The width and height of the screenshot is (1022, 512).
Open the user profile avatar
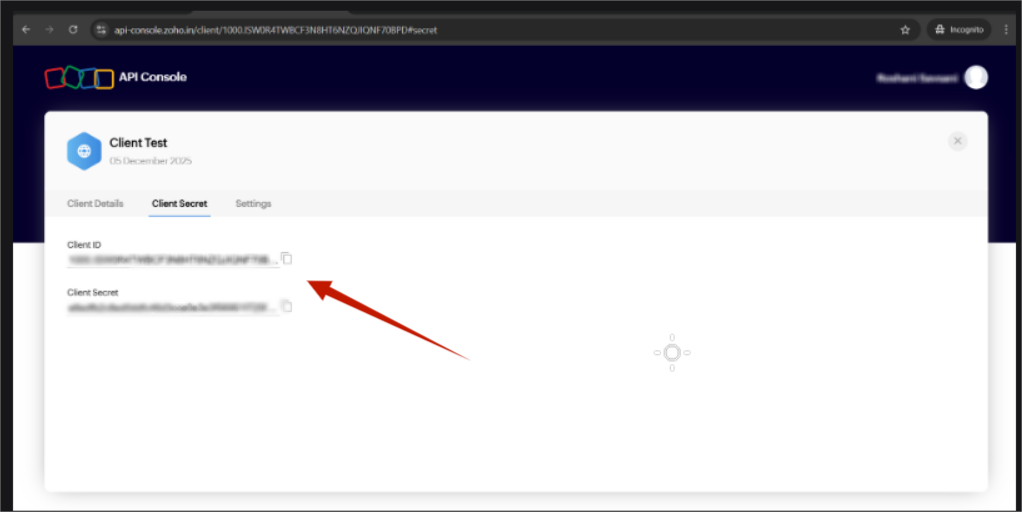pos(975,78)
